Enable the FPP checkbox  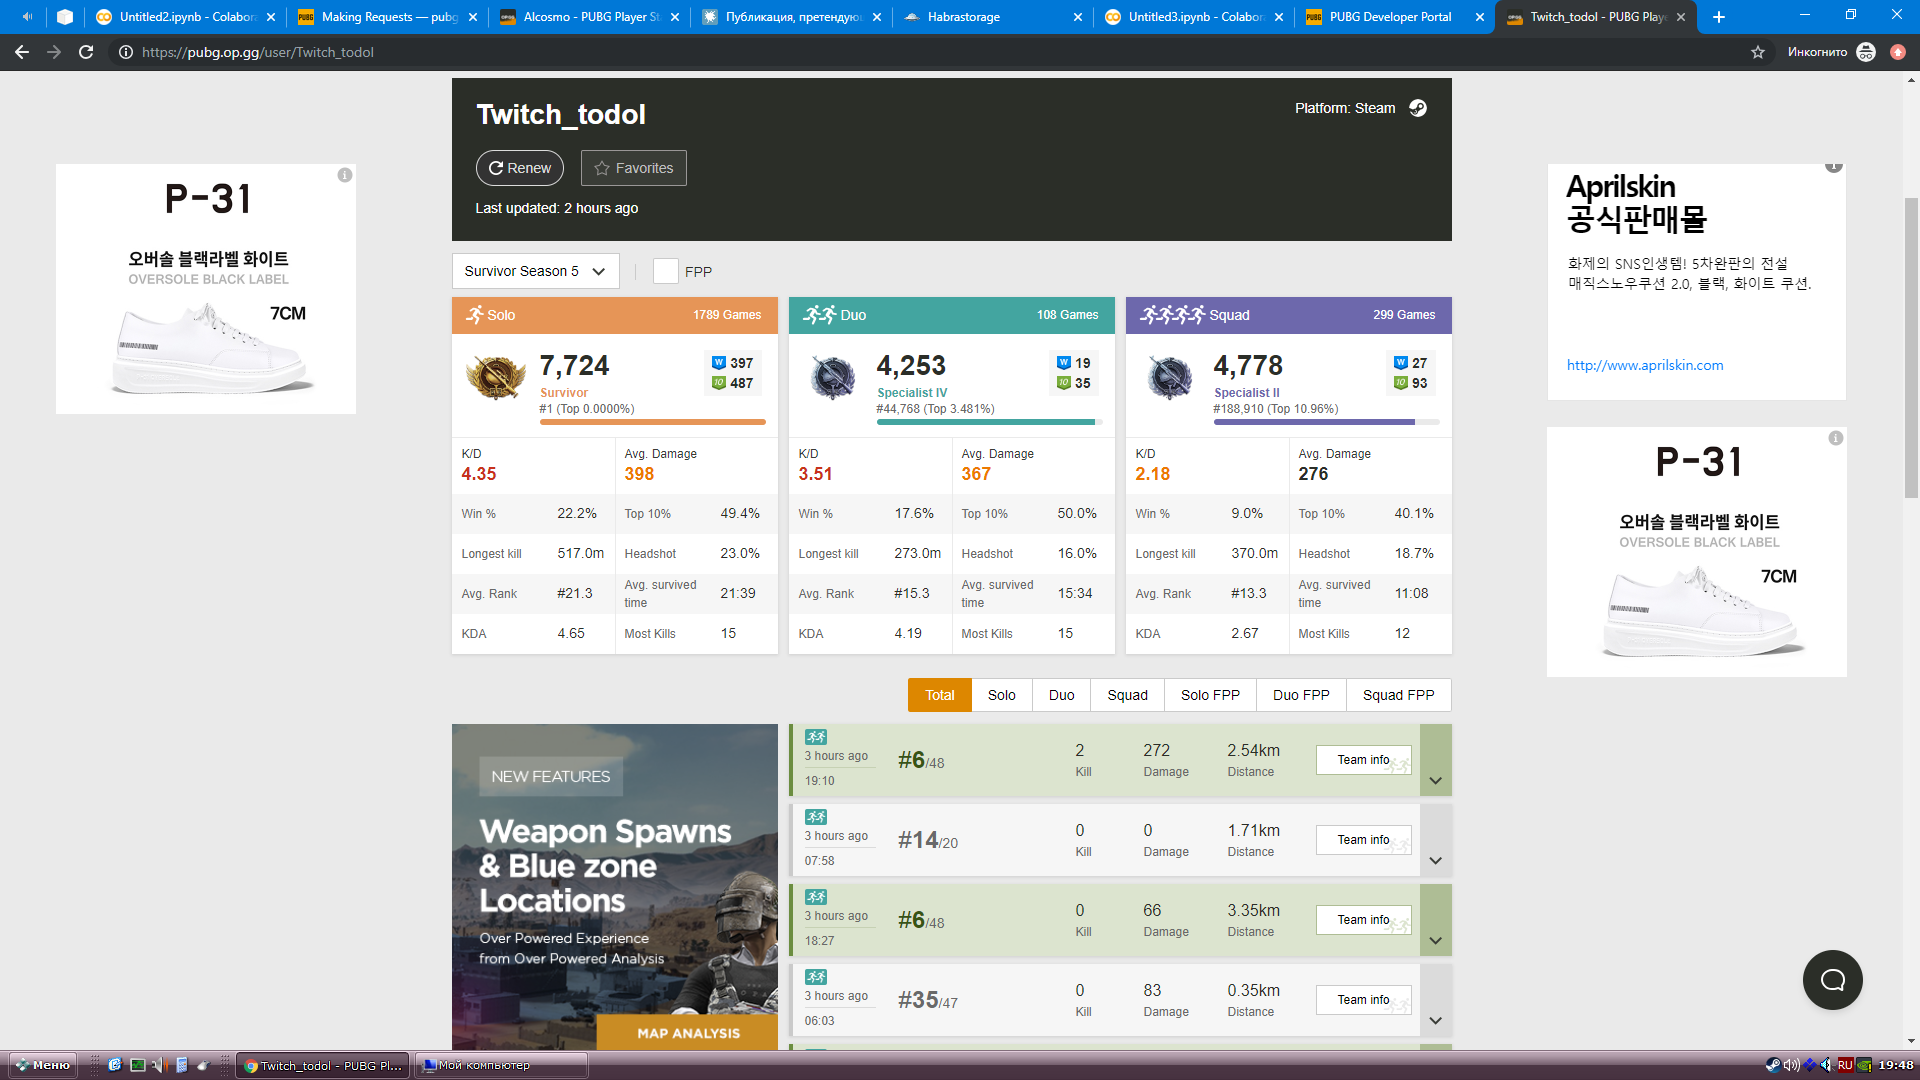tap(666, 271)
